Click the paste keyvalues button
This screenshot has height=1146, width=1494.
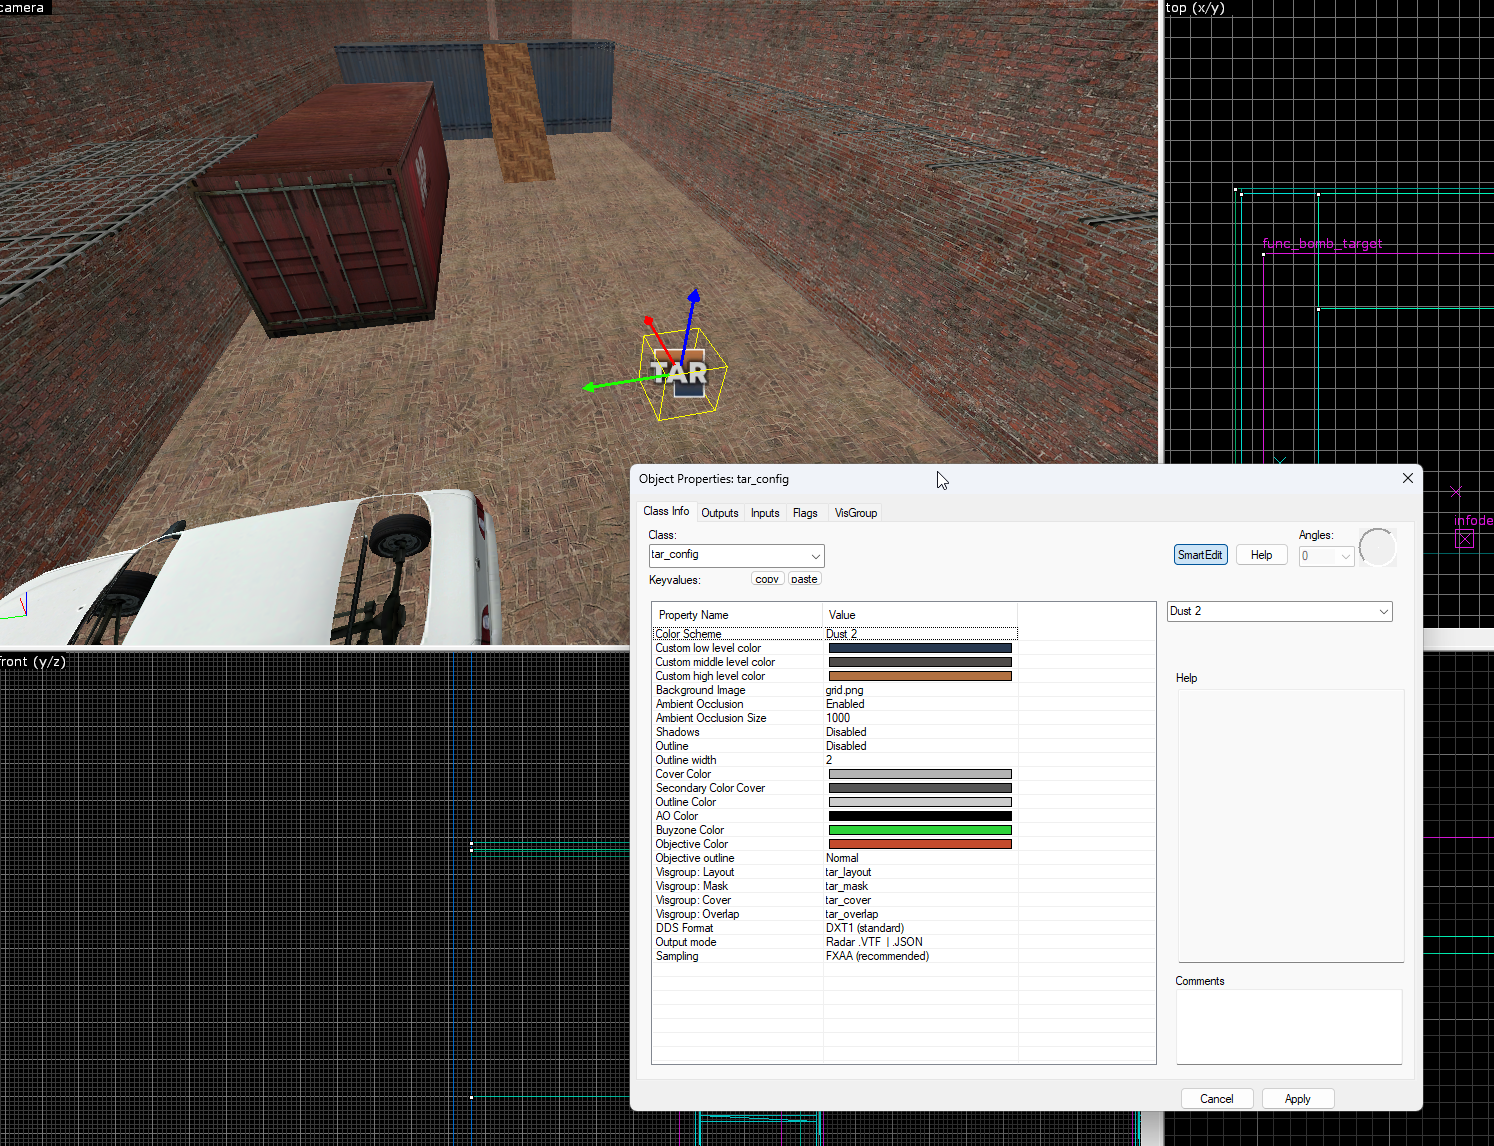tap(804, 579)
